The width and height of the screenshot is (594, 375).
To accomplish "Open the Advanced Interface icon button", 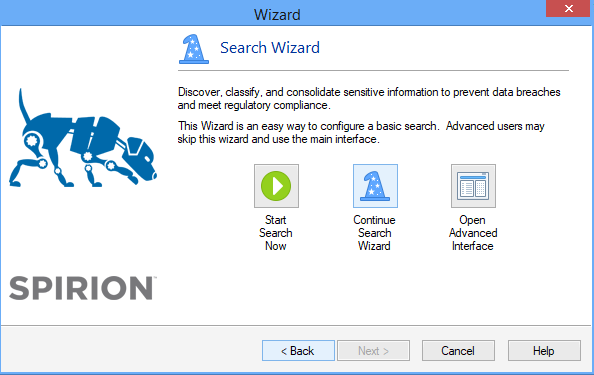I will point(473,186).
